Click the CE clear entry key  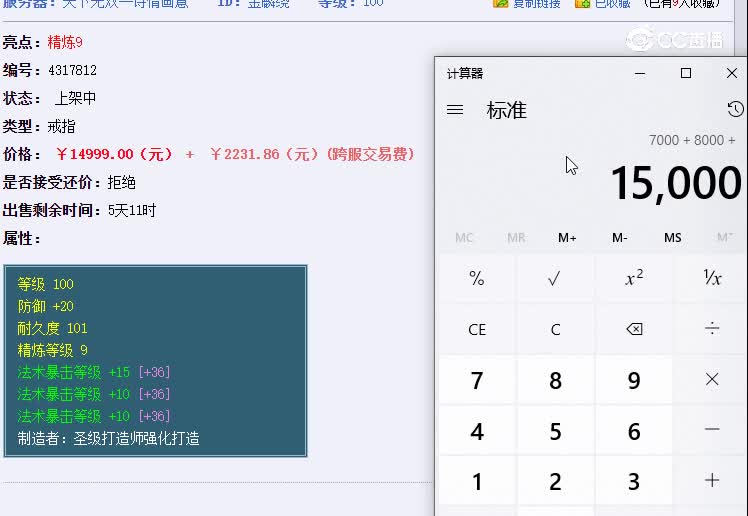[x=477, y=329]
